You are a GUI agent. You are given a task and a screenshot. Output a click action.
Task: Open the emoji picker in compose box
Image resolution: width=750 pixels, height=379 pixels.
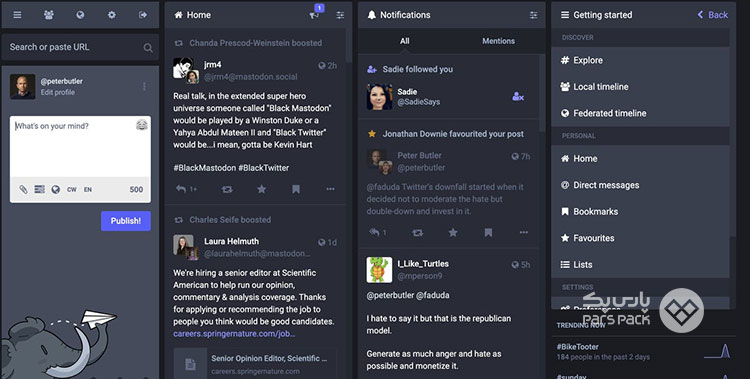coord(142,125)
